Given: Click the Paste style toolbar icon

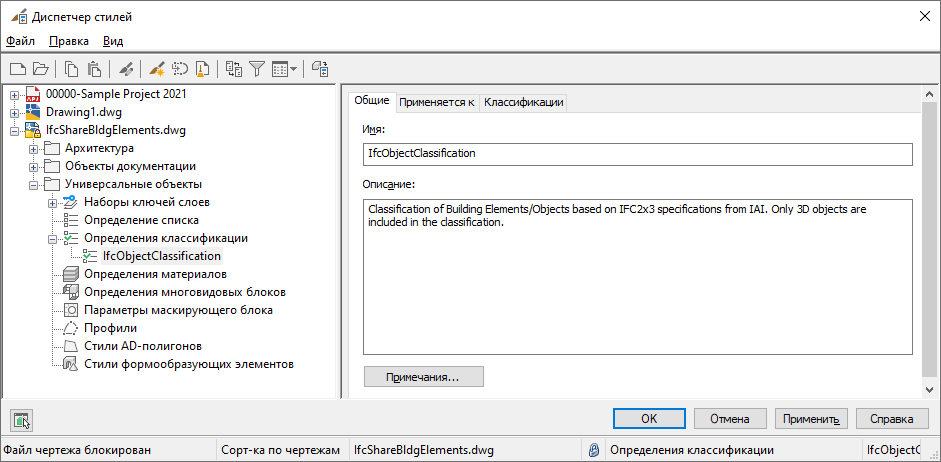Looking at the screenshot, I should (94, 69).
